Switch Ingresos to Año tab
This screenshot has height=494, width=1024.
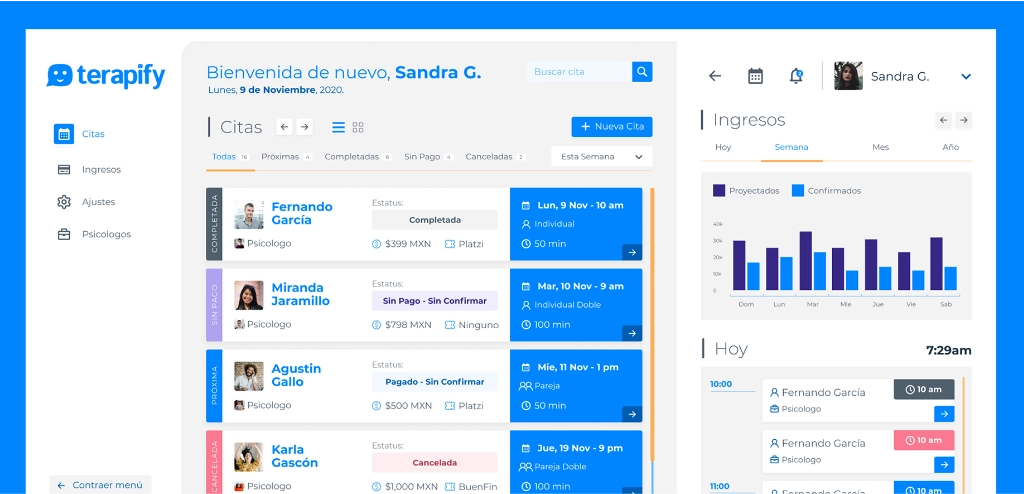(950, 147)
